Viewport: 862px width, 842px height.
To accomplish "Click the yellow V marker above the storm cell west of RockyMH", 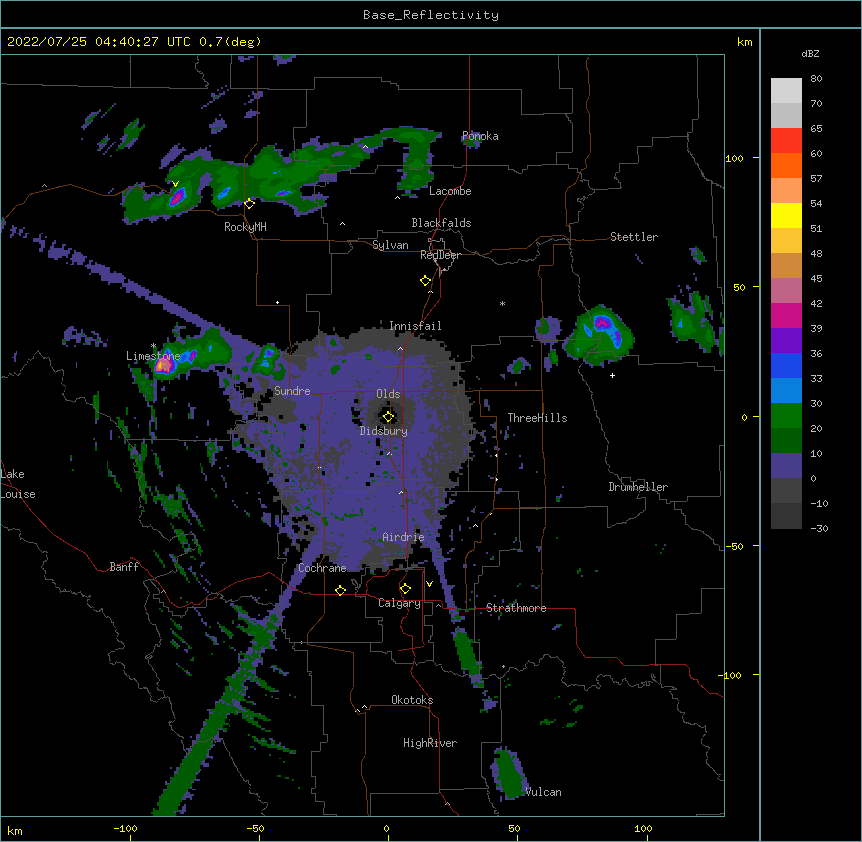I will [x=175, y=184].
